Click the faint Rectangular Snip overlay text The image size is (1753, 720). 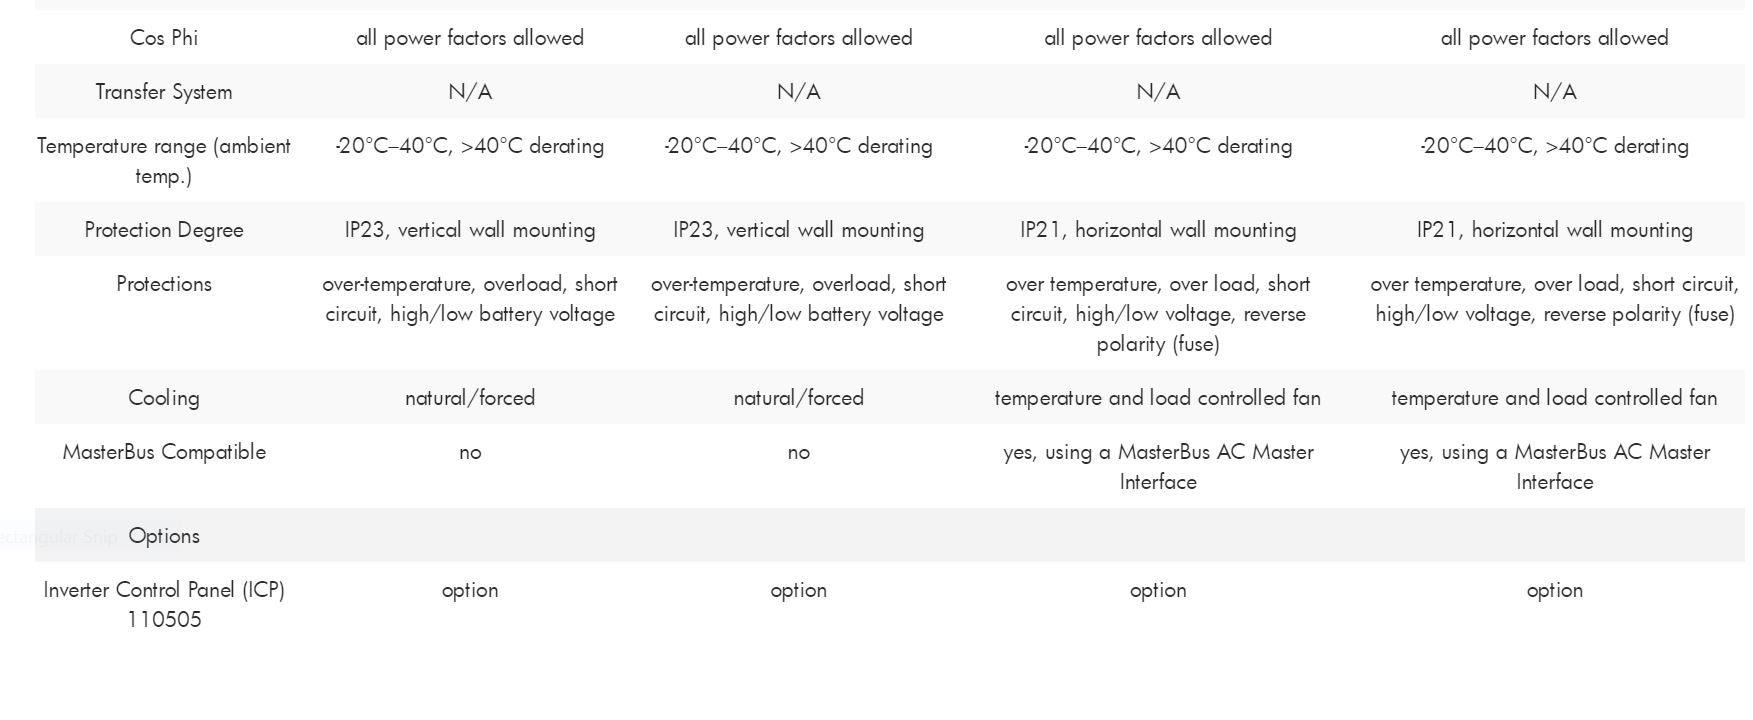pos(58,537)
